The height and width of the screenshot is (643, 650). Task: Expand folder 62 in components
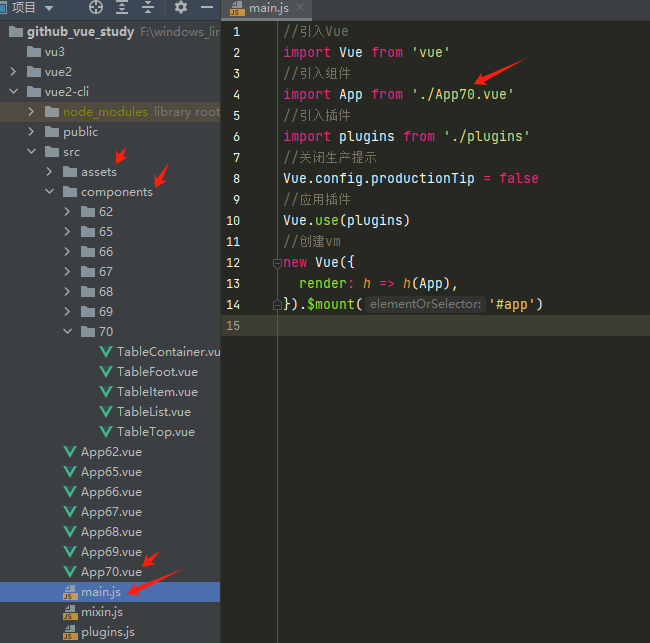coord(68,211)
